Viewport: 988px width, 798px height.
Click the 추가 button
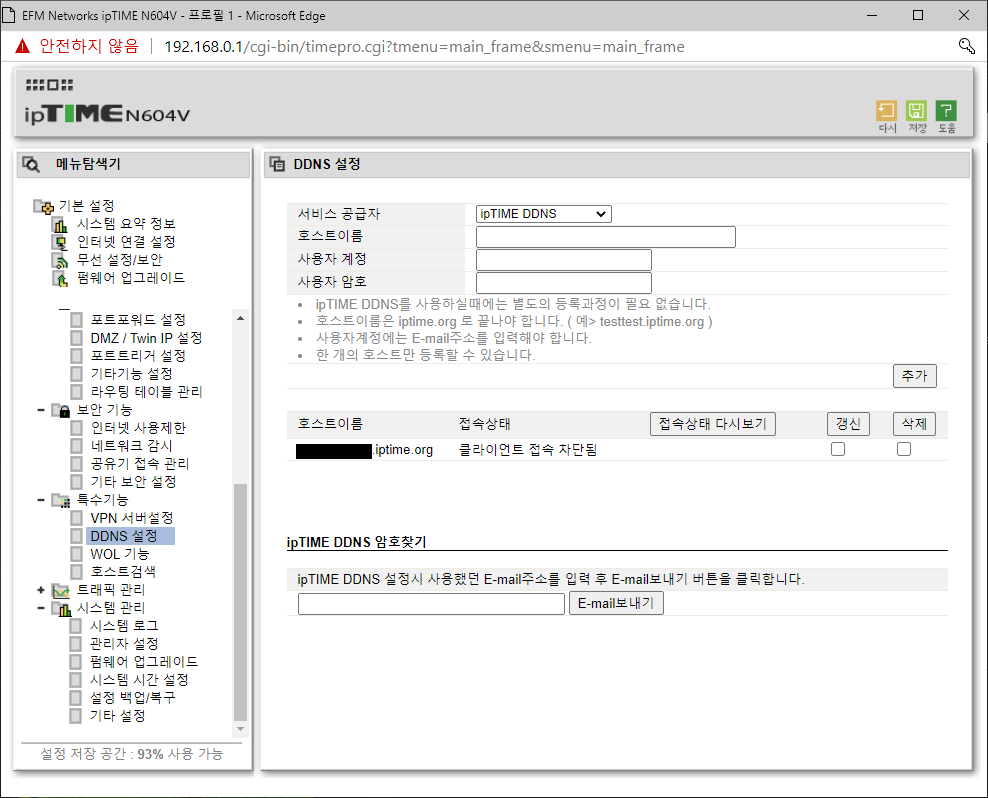pos(914,376)
